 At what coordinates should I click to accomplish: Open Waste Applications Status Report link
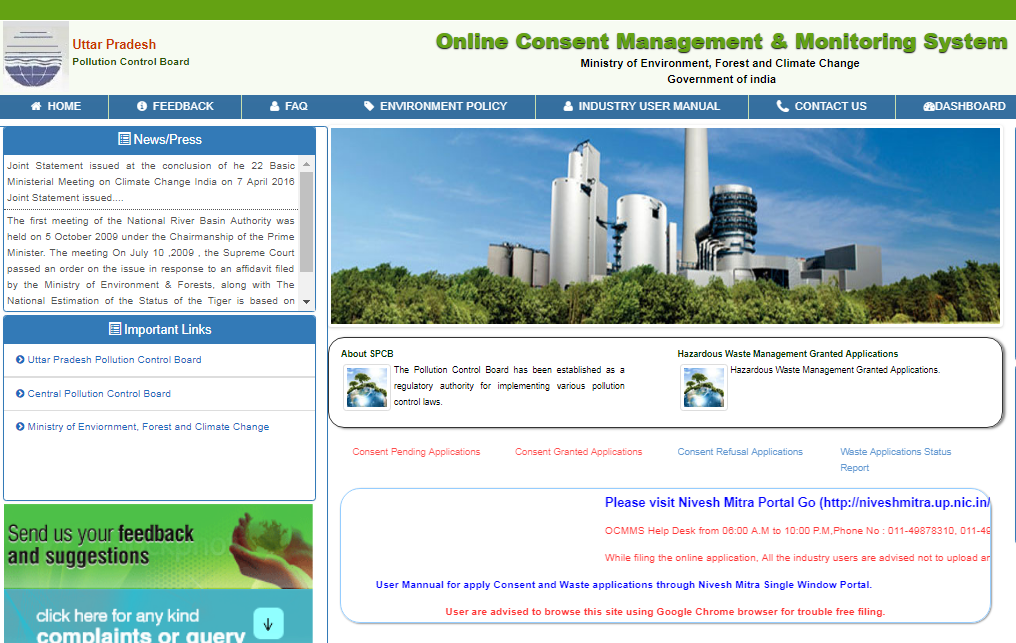(x=895, y=460)
